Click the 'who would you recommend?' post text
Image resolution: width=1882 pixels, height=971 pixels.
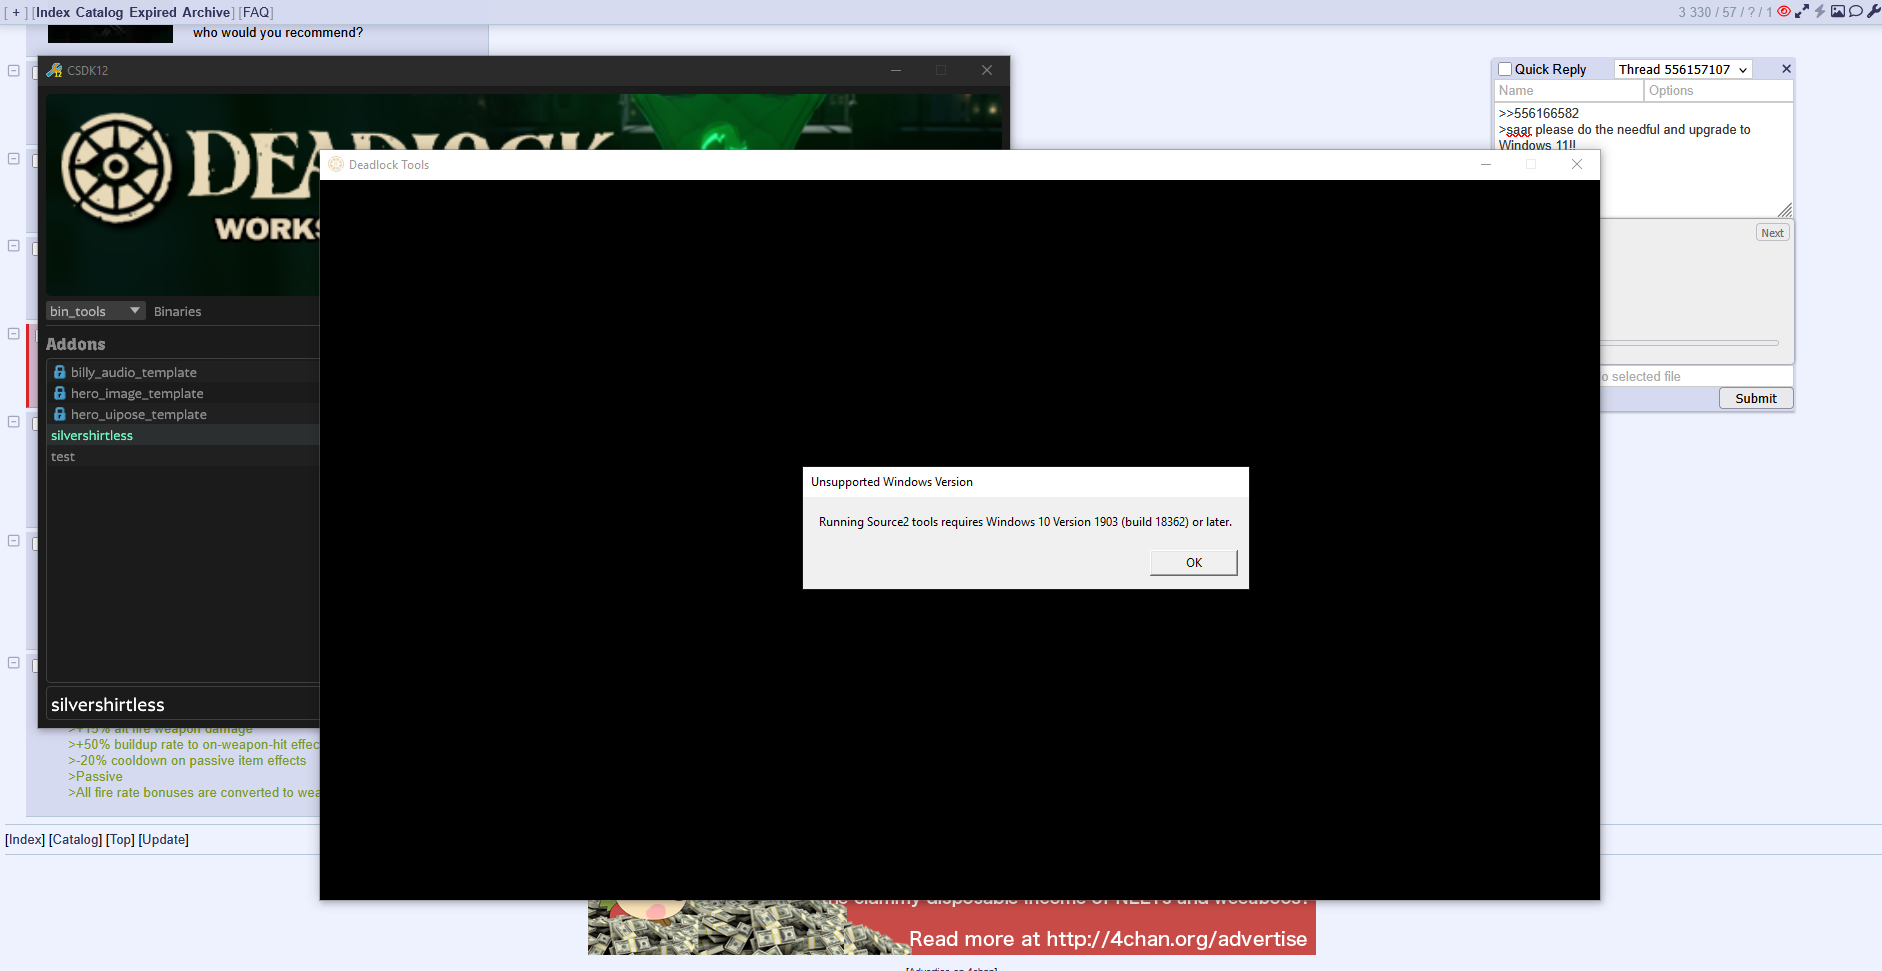tap(278, 32)
